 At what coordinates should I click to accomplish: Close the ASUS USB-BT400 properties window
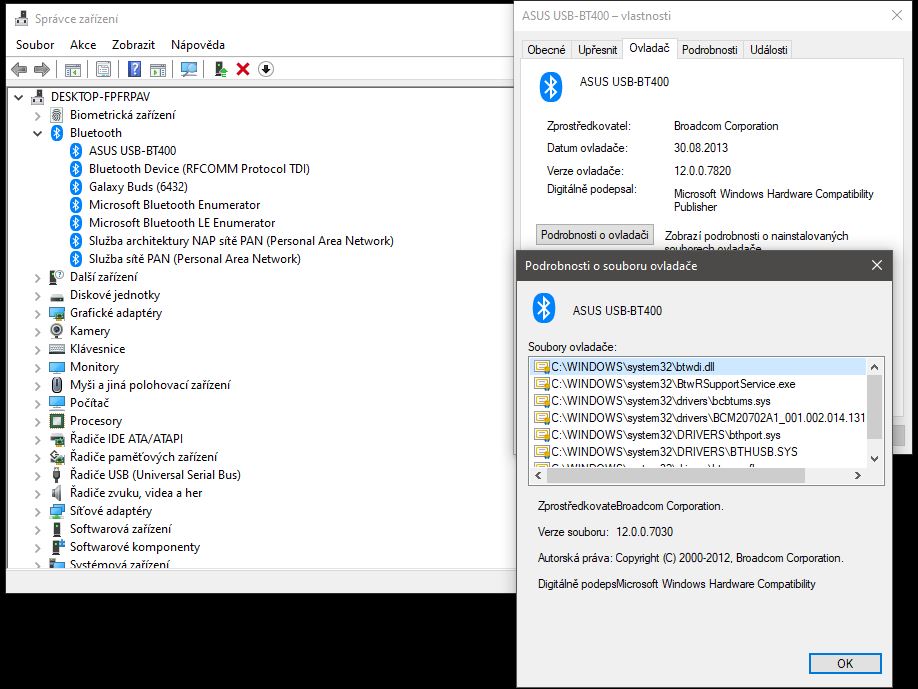[897, 15]
